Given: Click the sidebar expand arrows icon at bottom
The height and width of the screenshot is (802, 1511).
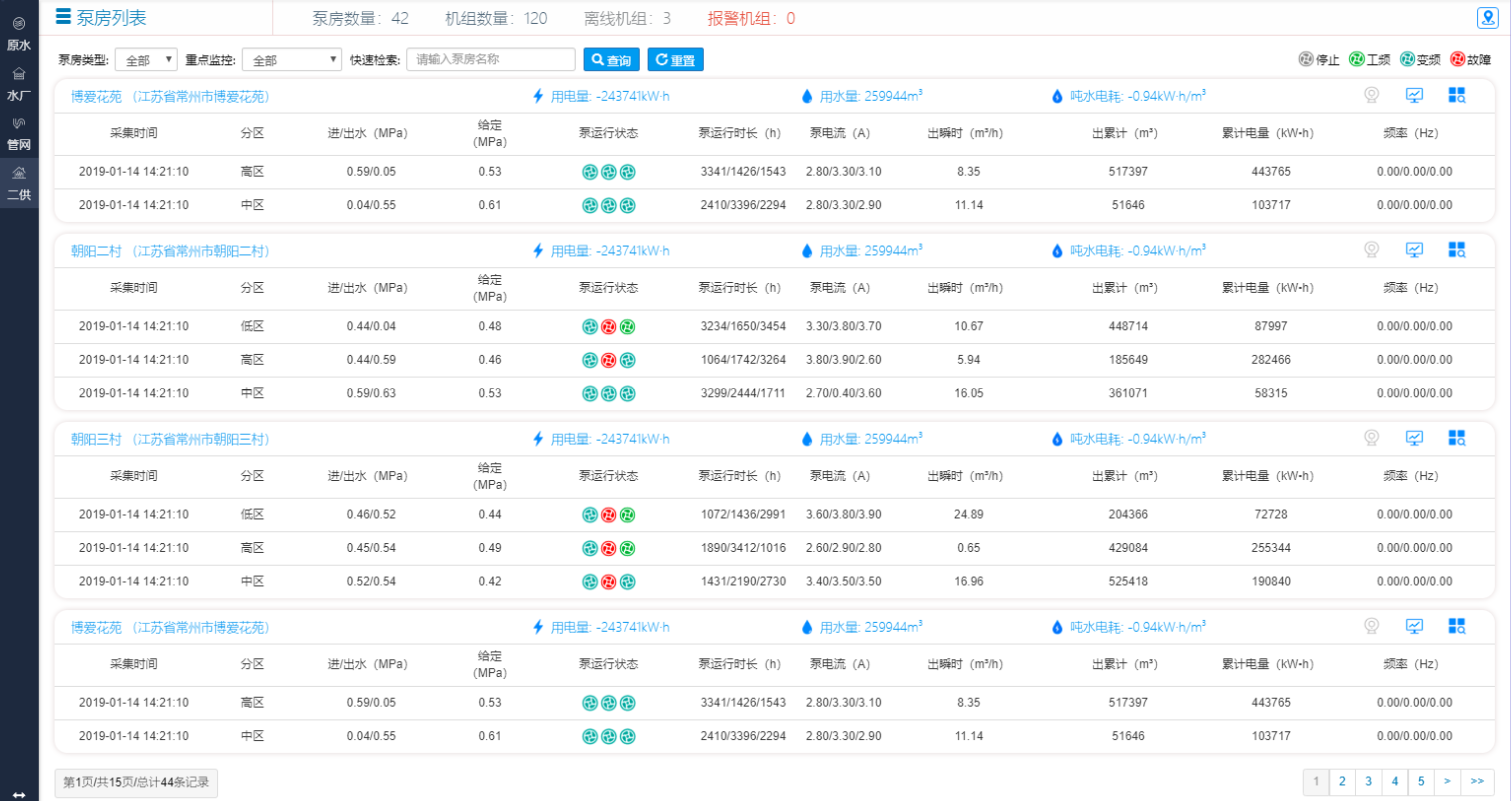Looking at the screenshot, I should (x=18, y=794).
